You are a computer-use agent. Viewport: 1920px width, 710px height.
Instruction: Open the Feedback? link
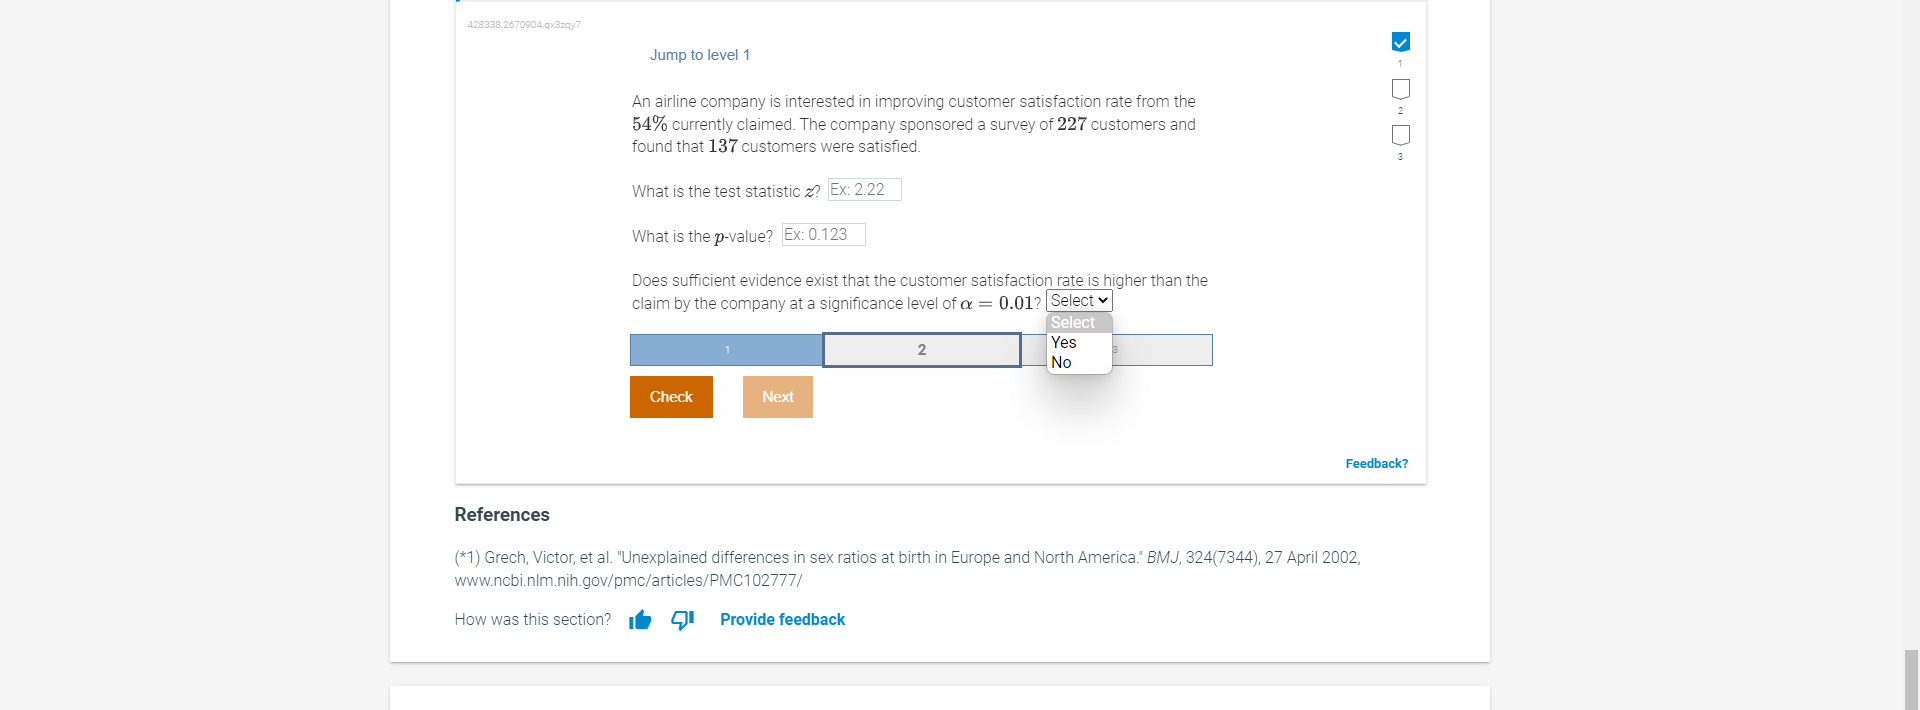click(x=1376, y=463)
